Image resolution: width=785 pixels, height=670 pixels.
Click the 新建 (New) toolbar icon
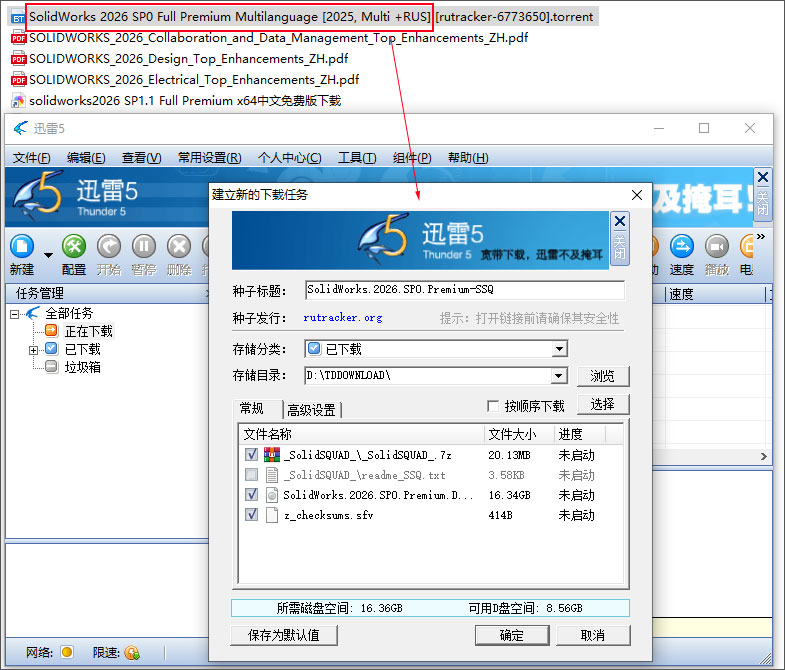pyautogui.click(x=22, y=246)
